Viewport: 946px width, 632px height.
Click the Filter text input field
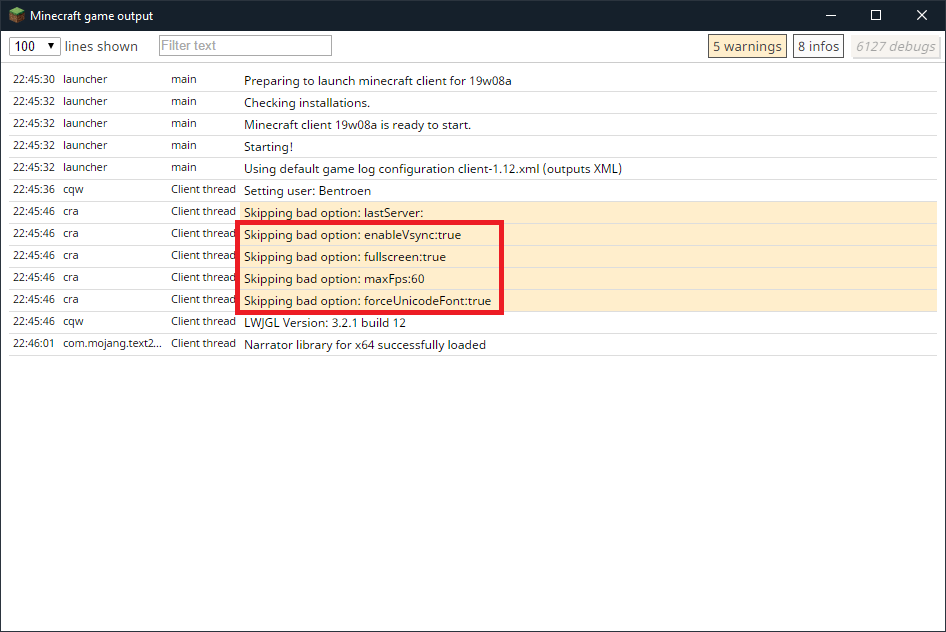(245, 46)
